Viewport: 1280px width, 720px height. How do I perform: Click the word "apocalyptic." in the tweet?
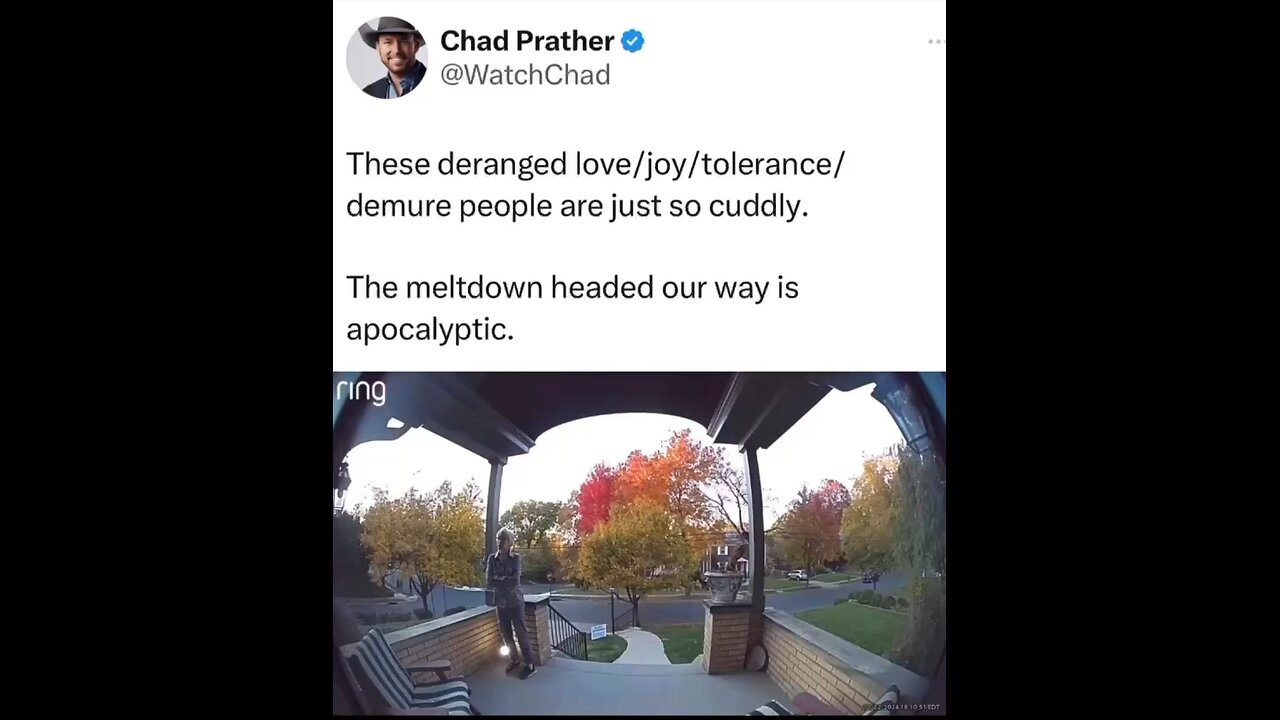pos(430,329)
